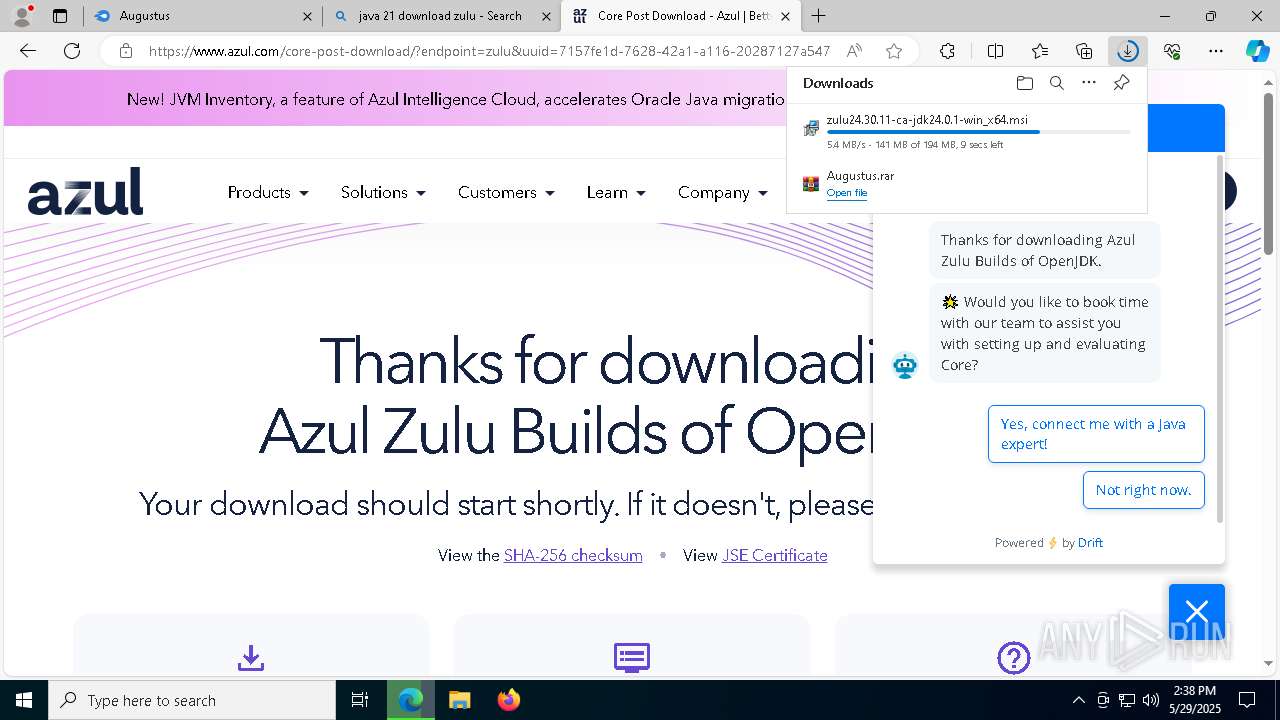Screen dimensions: 1280x720
Task: Open the SHA-256 checksum link
Action: [x=573, y=555]
